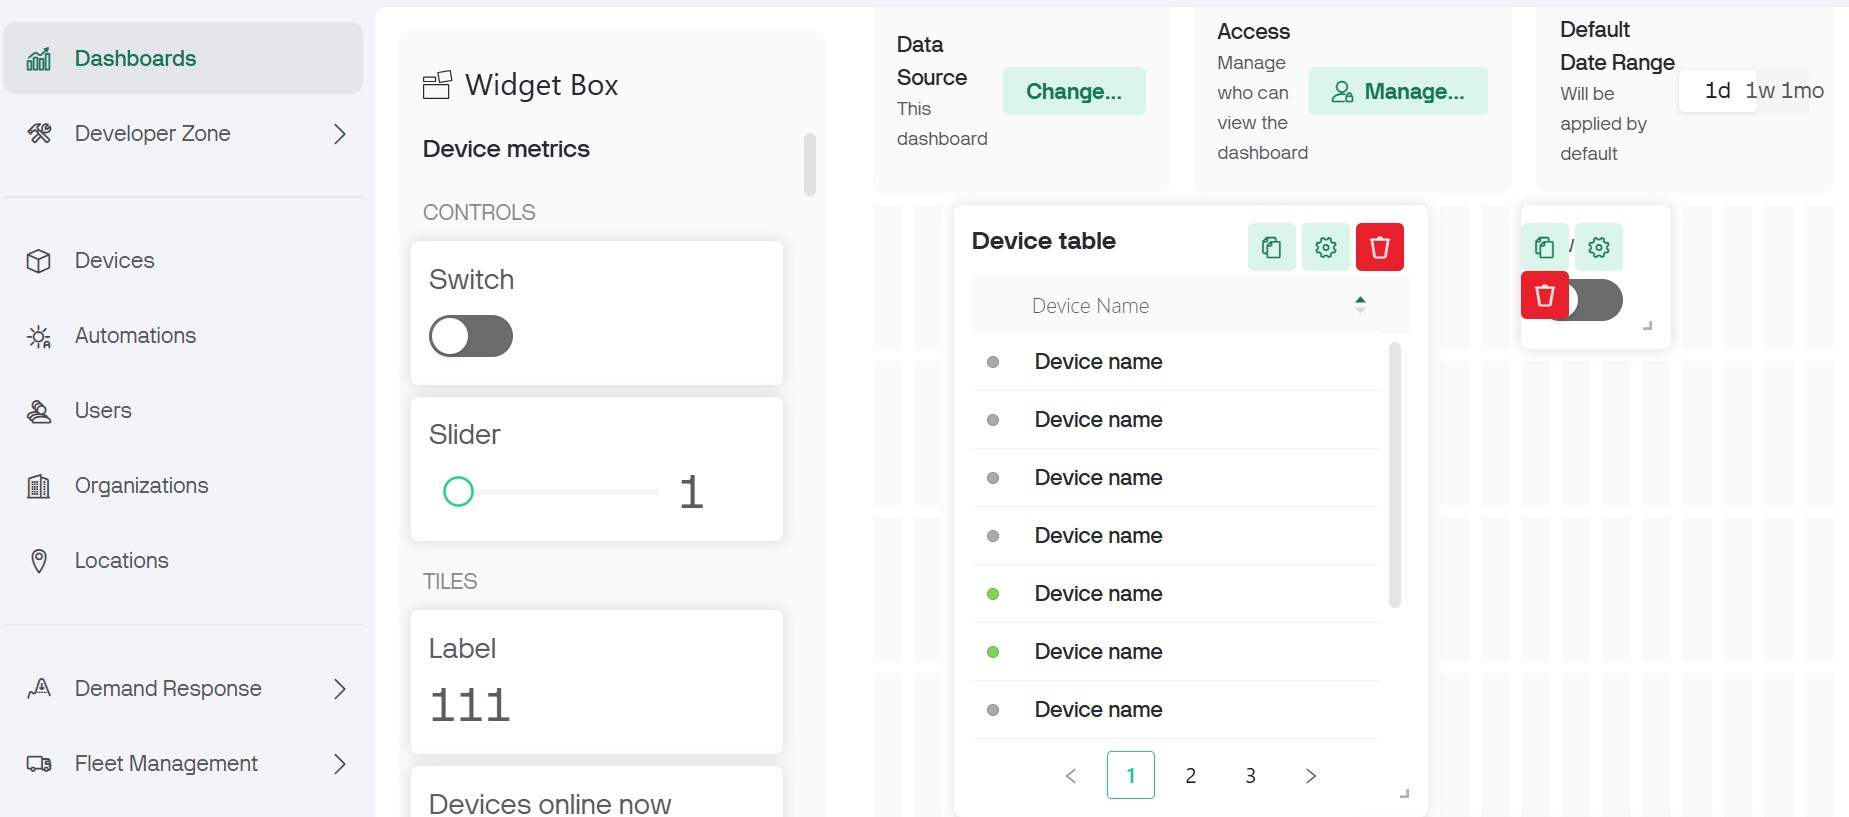Select the 1w default date range

click(x=1760, y=91)
